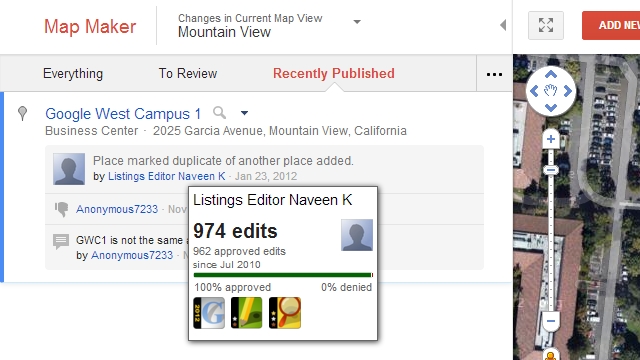Click the comment speech bubble icon
The image size is (640, 360).
tap(61, 241)
